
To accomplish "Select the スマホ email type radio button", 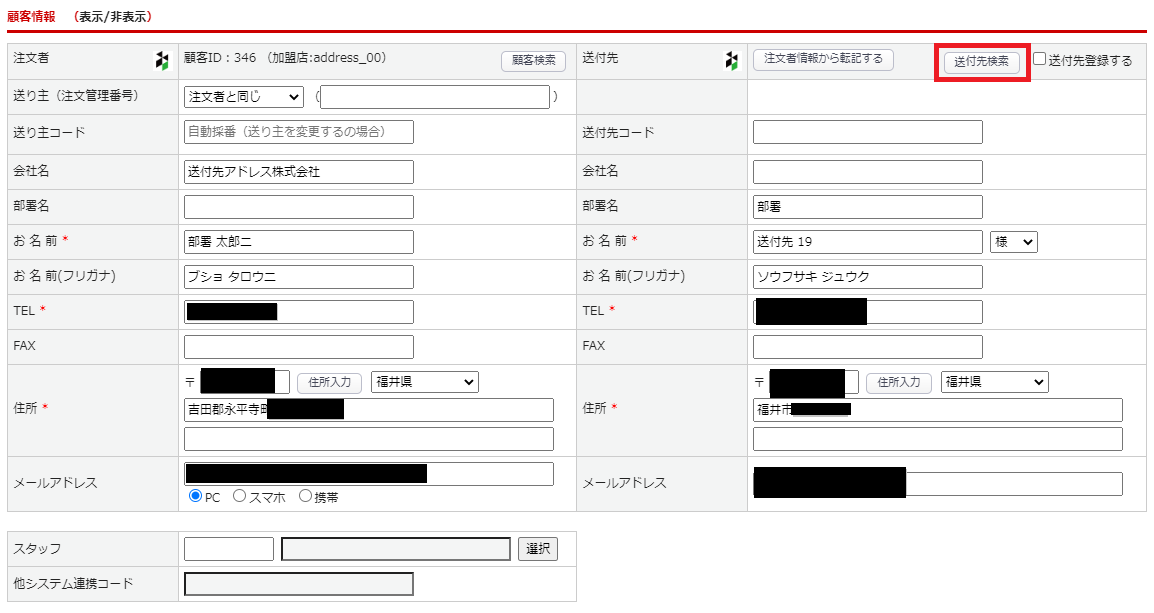I will 239,496.
